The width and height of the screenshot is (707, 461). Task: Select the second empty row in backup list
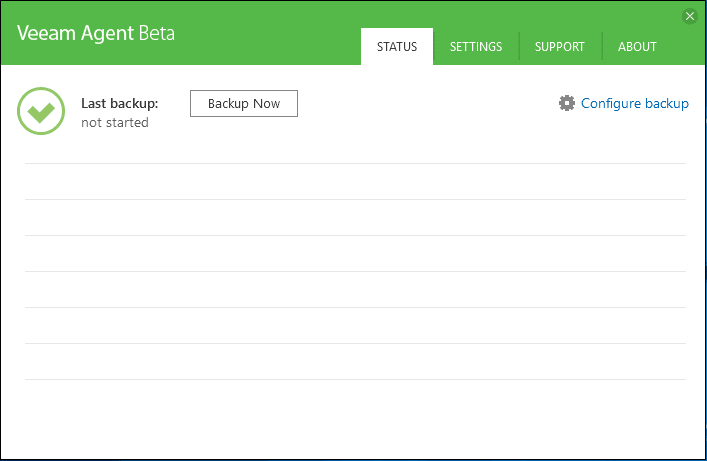[x=355, y=217]
